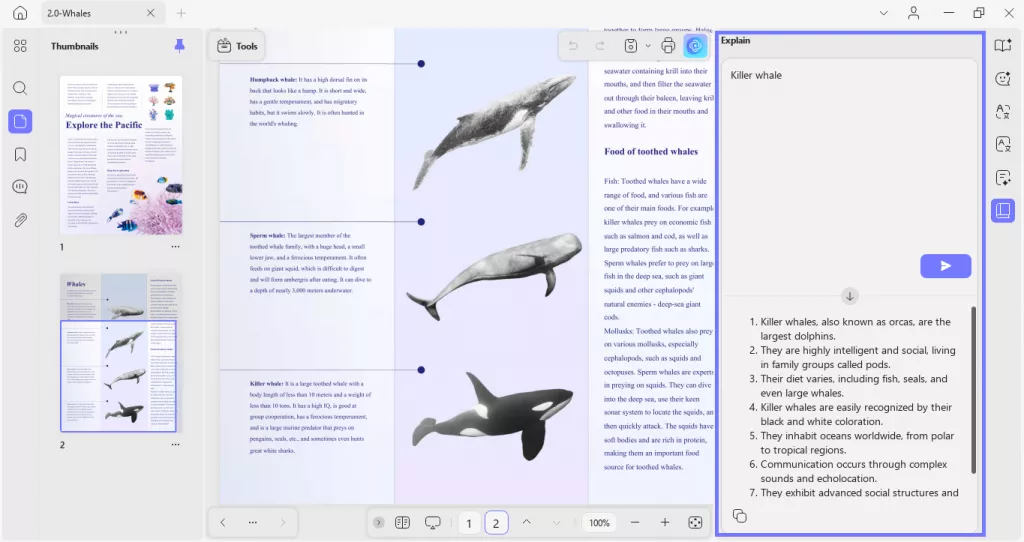
Task: Open the attachments paperclip icon
Action: pyautogui.click(x=20, y=220)
